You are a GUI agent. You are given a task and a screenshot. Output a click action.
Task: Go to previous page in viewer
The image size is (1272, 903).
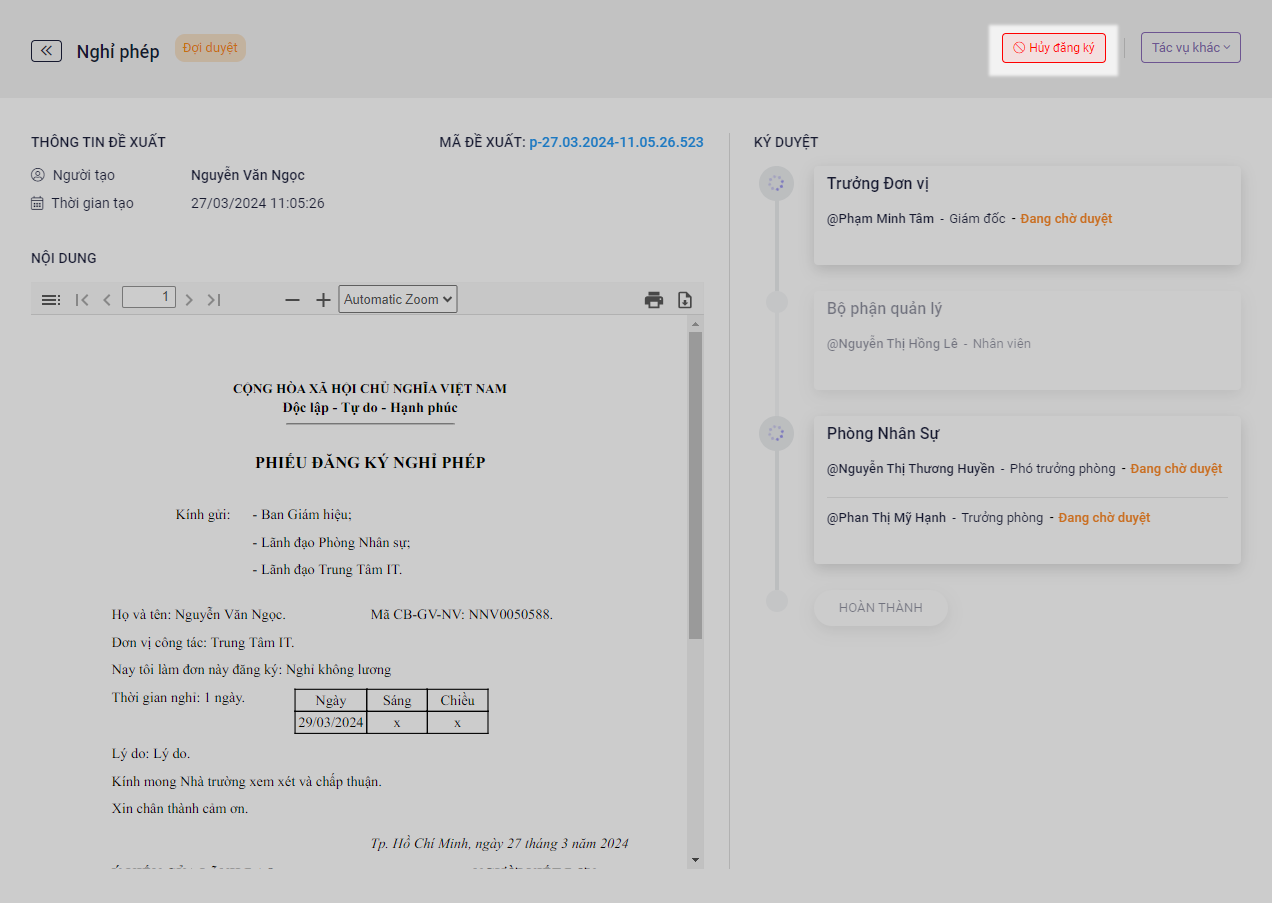[x=107, y=299]
